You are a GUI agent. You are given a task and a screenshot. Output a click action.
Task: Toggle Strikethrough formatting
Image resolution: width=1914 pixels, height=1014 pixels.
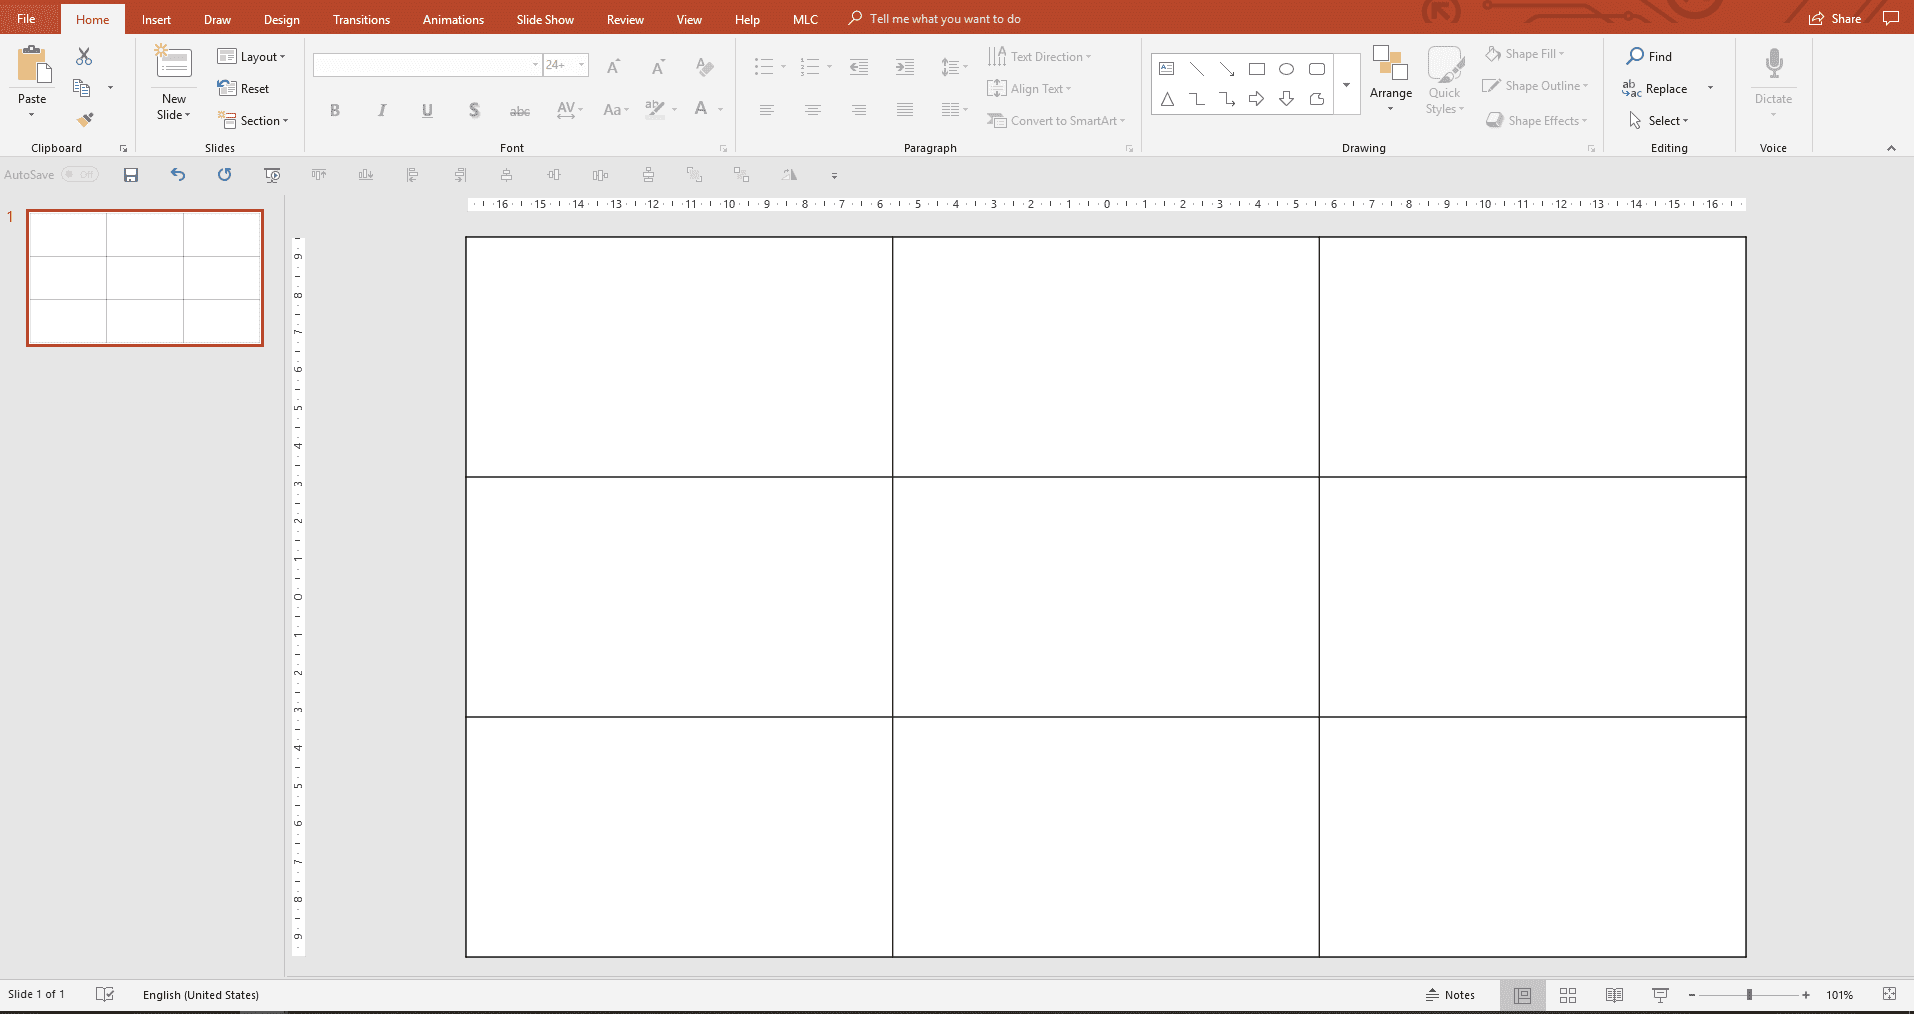point(519,110)
